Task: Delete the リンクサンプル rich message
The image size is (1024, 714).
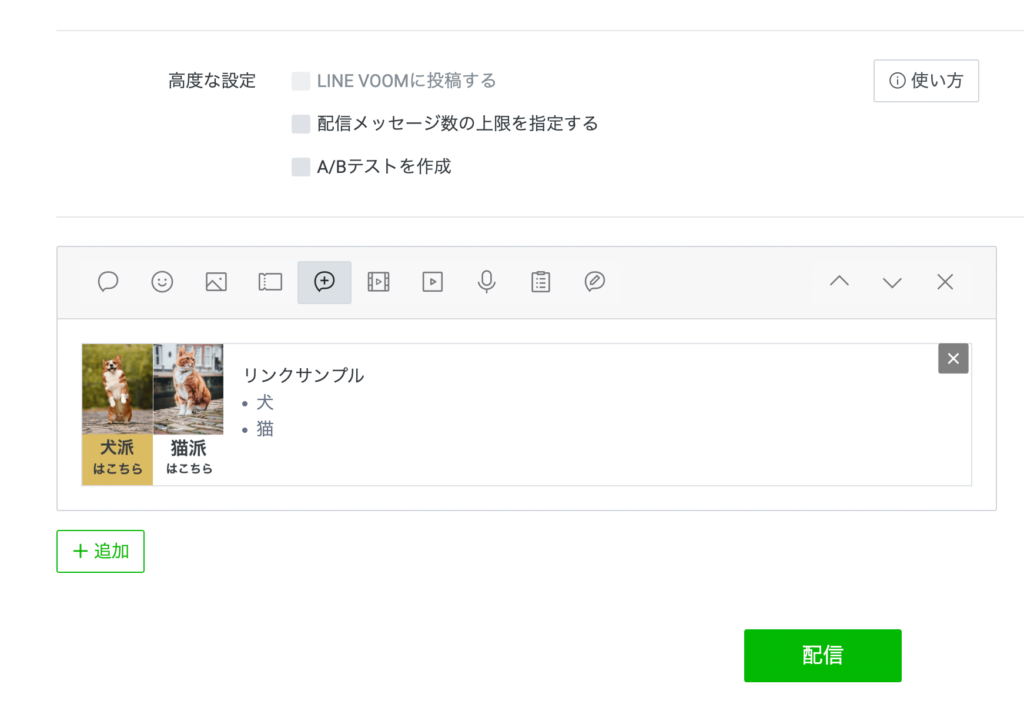Action: coord(953,359)
